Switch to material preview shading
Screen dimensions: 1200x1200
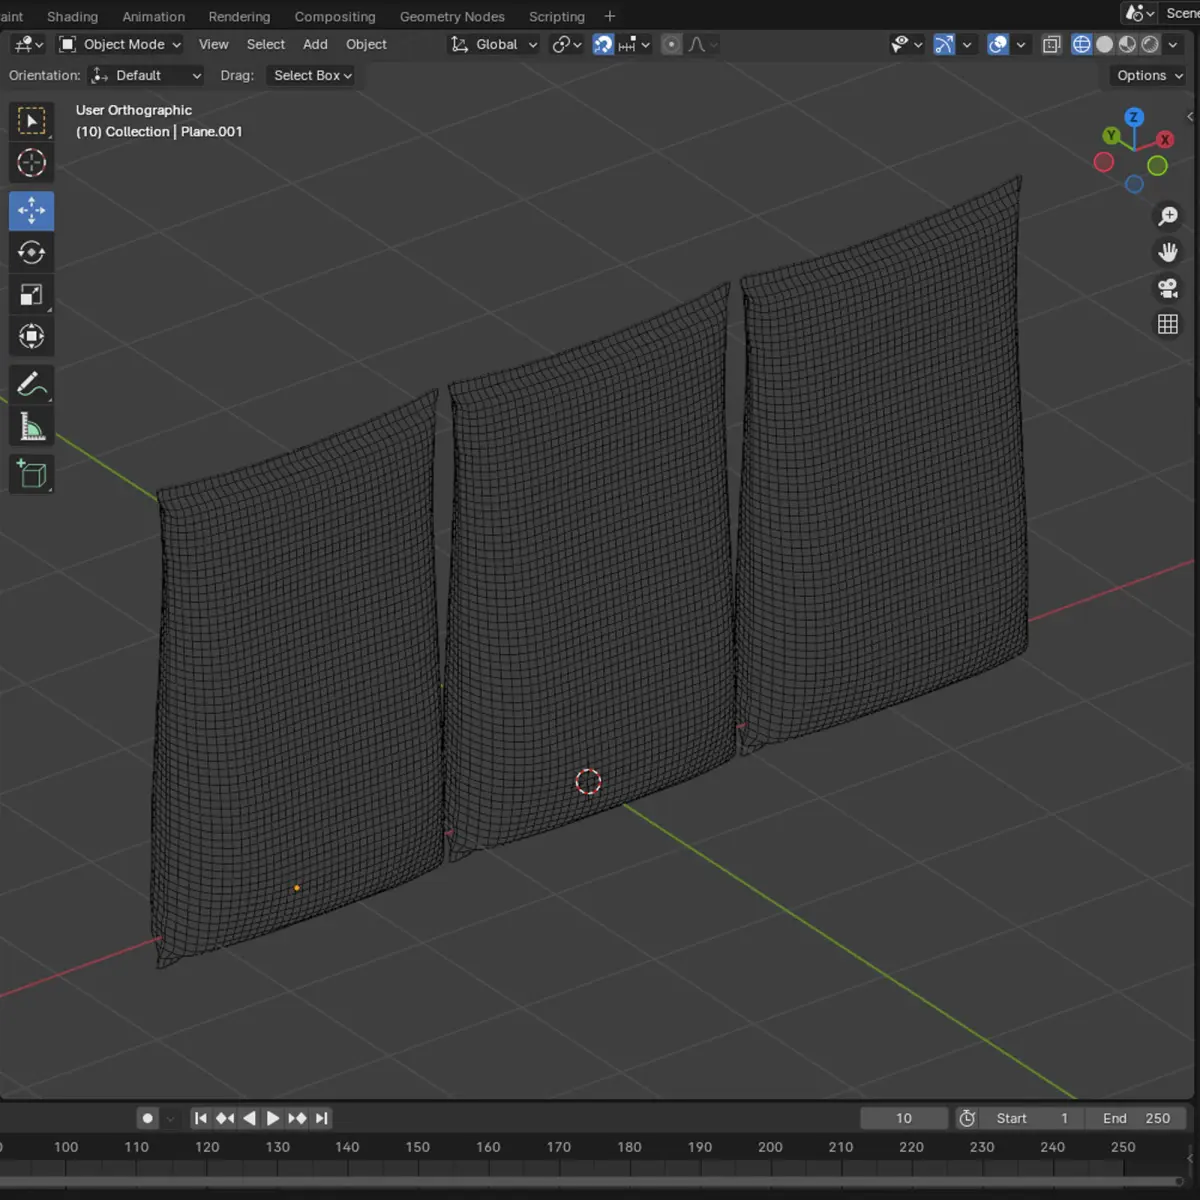pyautogui.click(x=1128, y=44)
